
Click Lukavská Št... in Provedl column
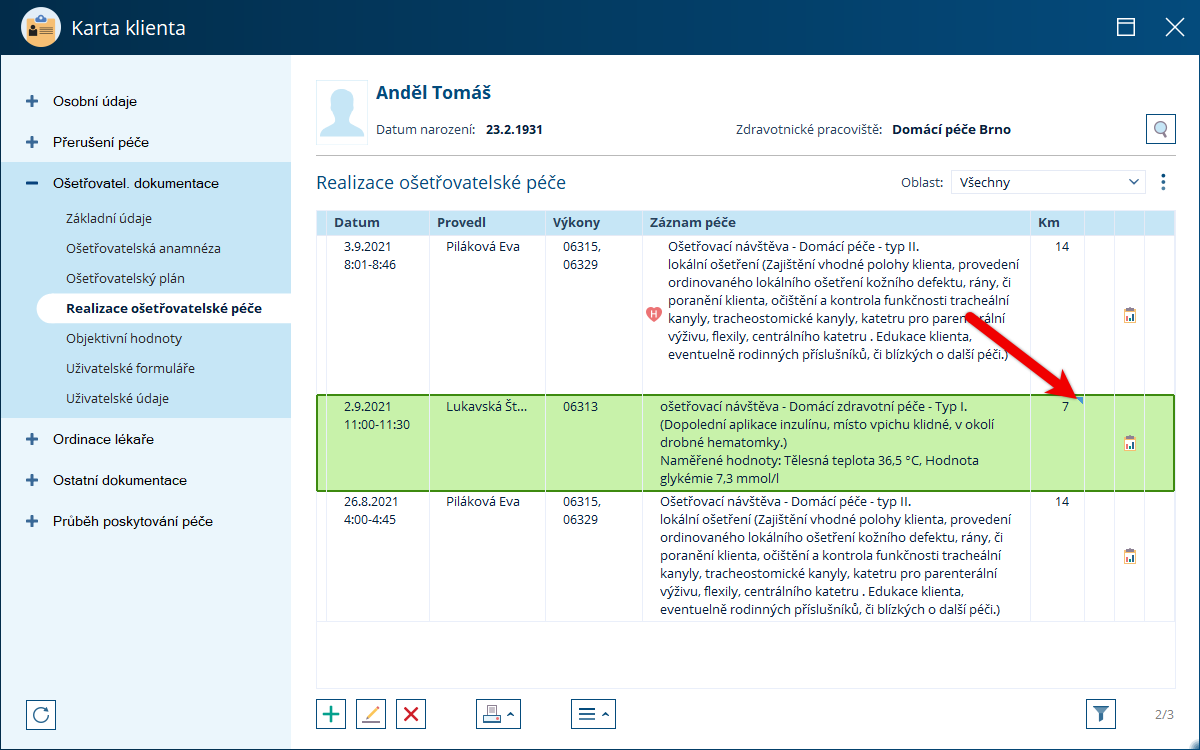coord(487,406)
